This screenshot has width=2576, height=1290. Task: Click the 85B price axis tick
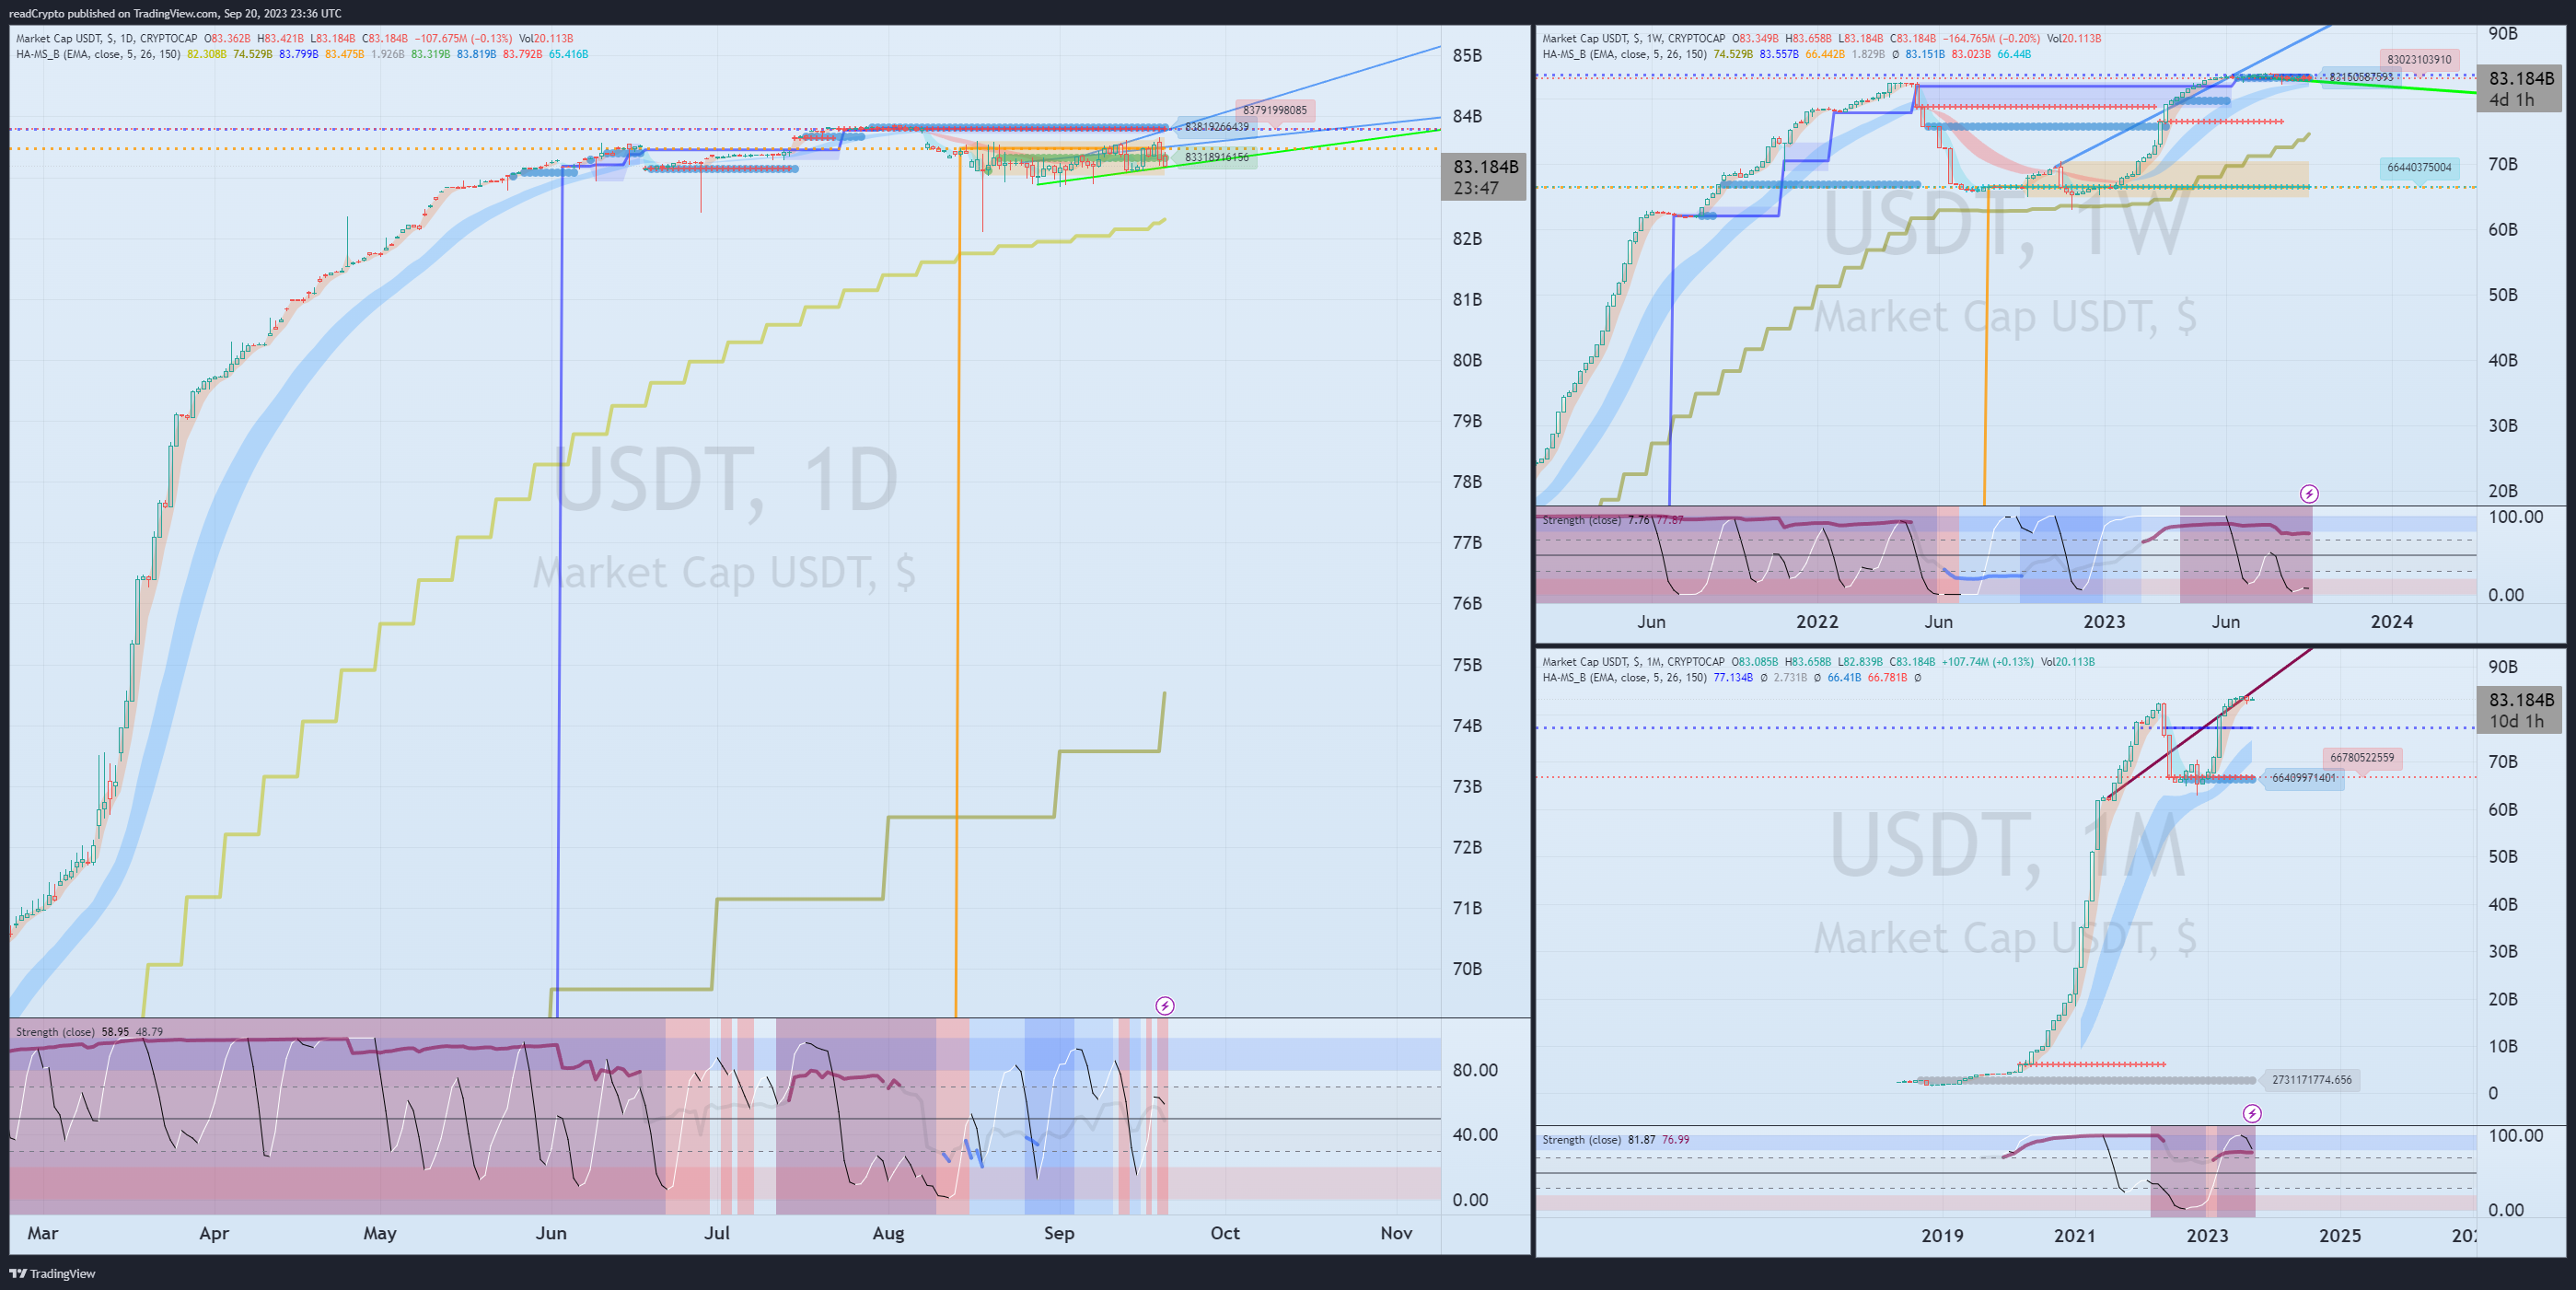click(1467, 55)
